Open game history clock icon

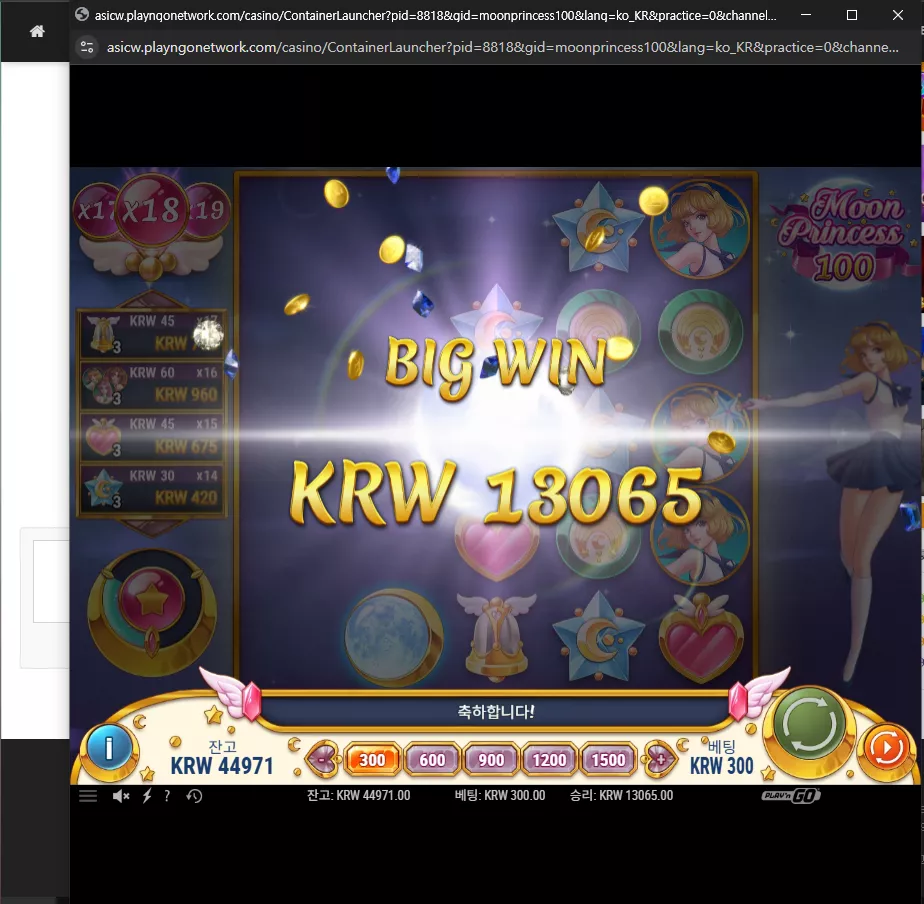coord(194,796)
